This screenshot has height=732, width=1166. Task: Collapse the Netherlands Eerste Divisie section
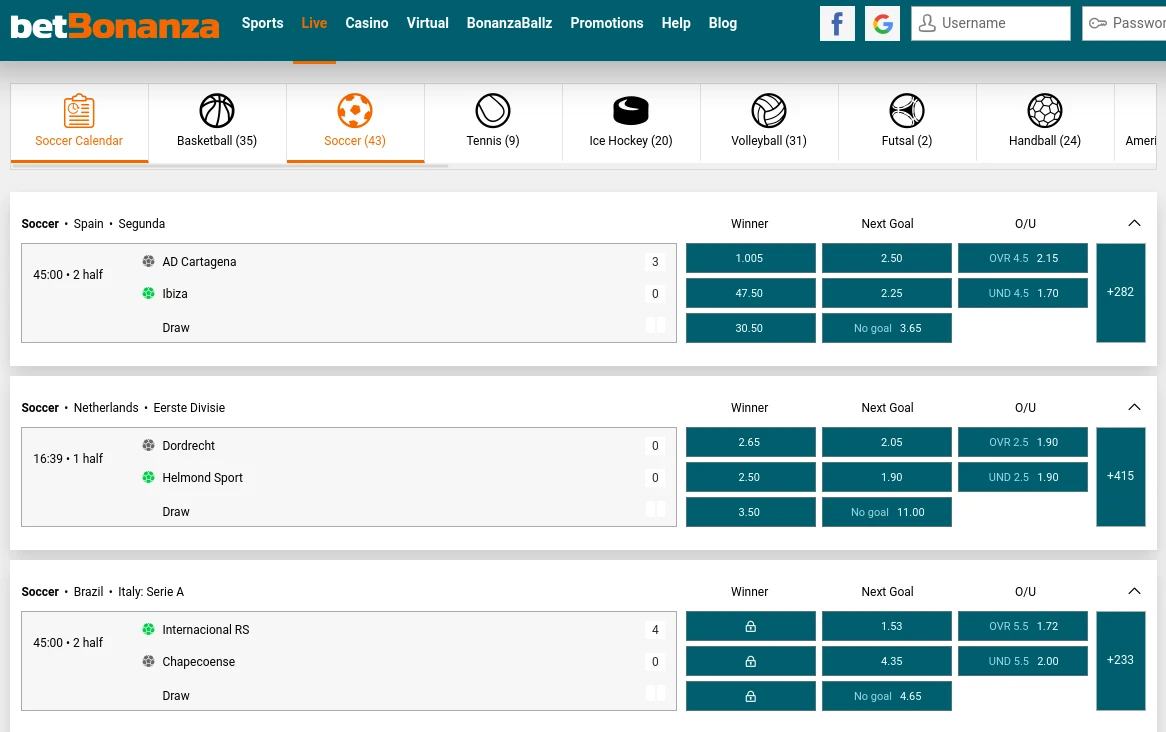(1134, 408)
